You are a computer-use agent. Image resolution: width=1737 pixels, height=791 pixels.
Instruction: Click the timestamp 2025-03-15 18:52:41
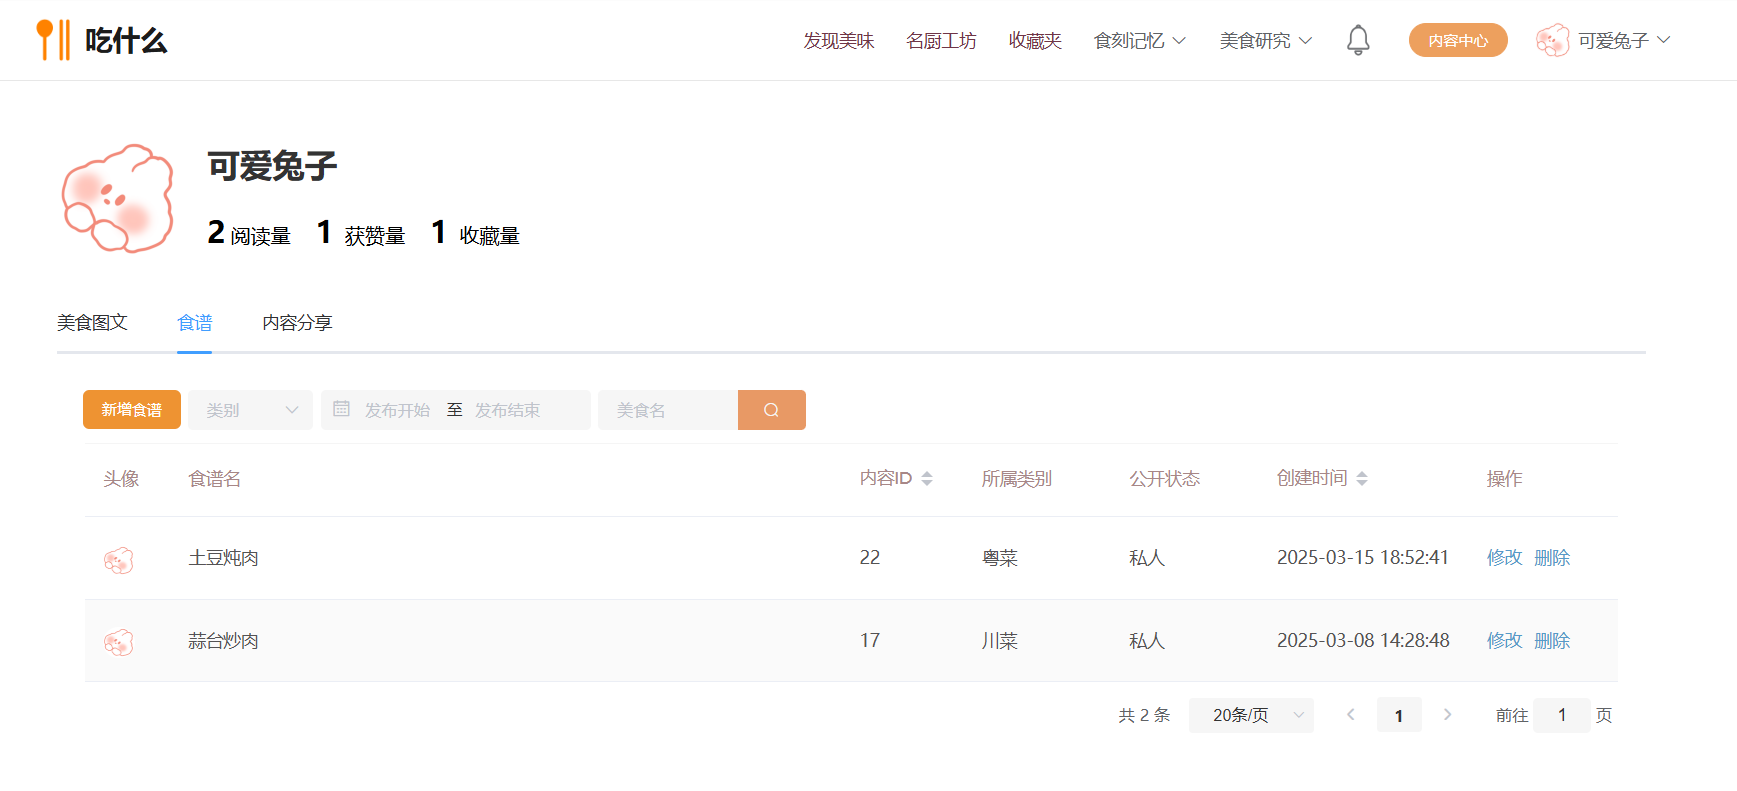[1363, 558]
